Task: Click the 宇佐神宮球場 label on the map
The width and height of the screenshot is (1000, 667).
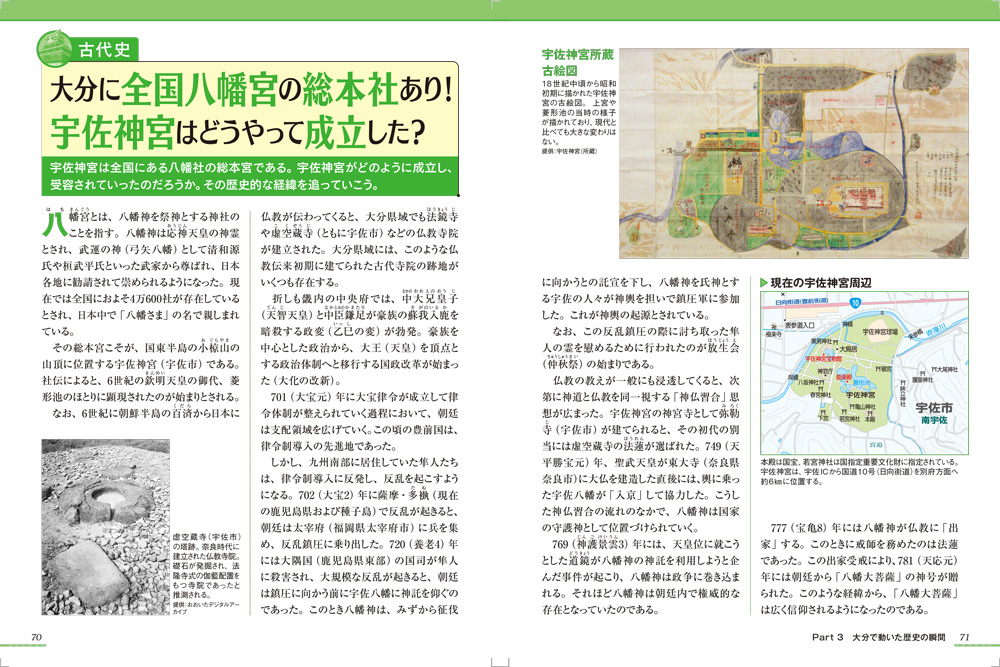Action: (880, 332)
